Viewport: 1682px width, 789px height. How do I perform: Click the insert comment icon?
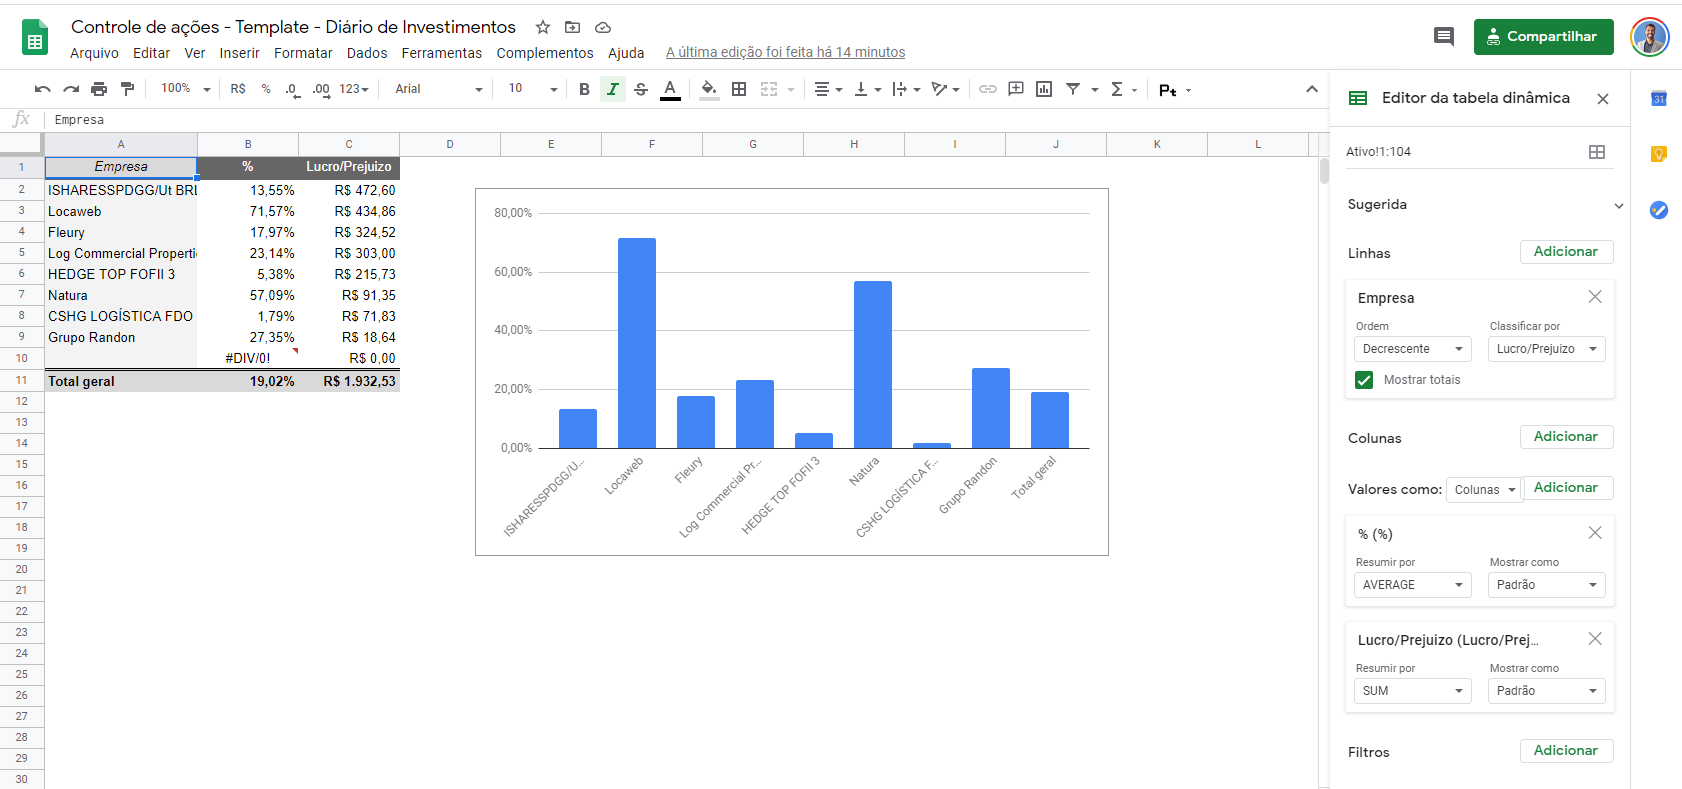(1016, 89)
